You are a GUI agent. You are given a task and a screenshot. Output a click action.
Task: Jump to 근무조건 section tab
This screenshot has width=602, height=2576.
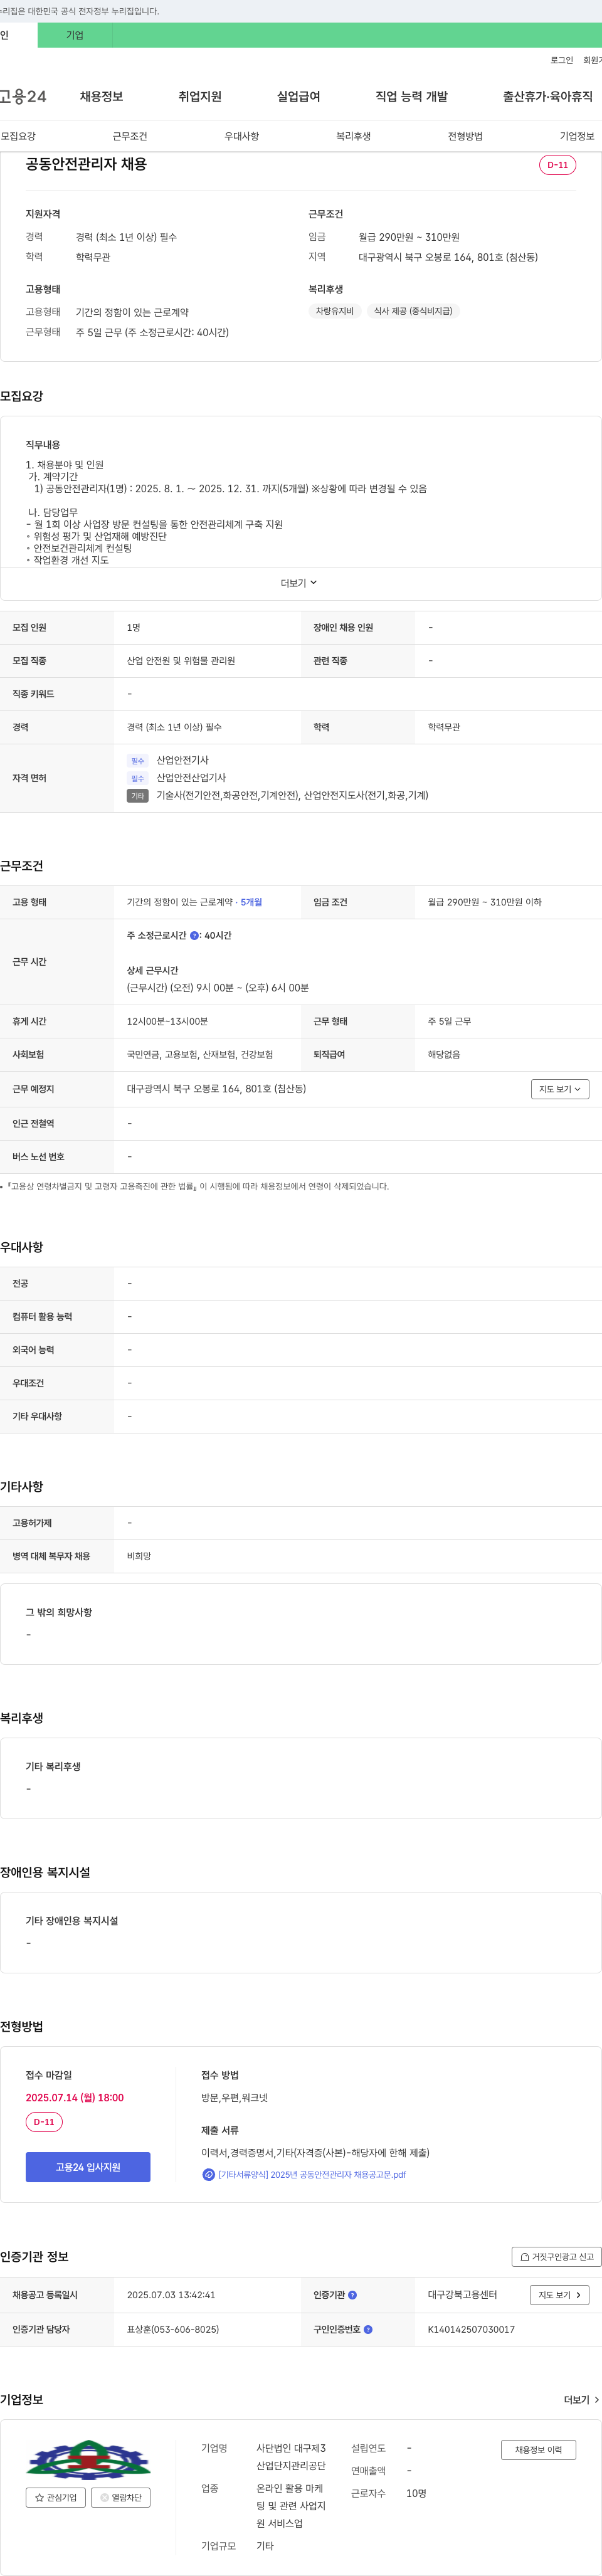[x=130, y=136]
